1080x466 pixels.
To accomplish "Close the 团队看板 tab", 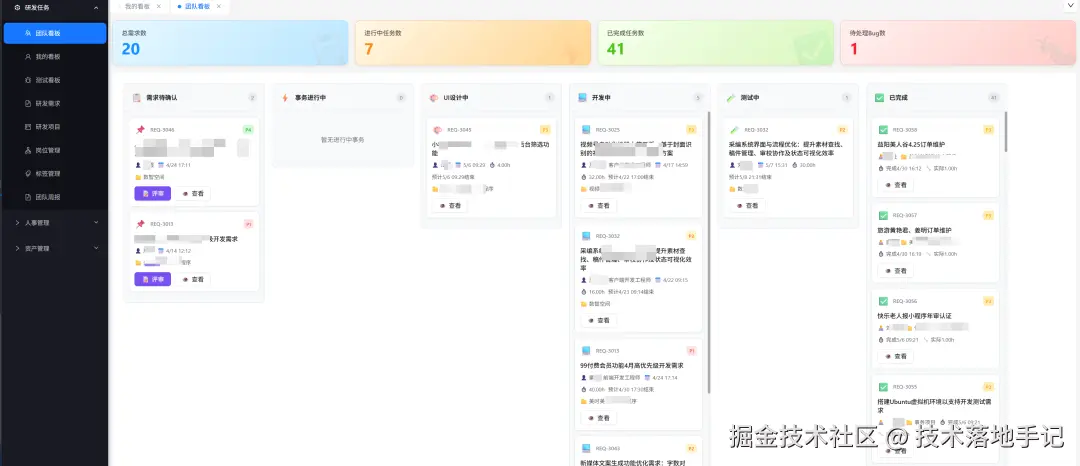I will [218, 6].
